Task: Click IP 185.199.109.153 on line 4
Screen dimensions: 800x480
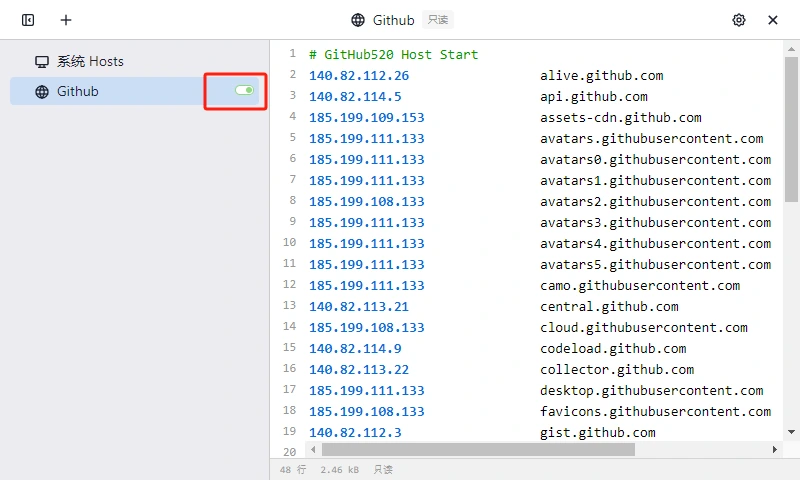Action: click(x=366, y=117)
